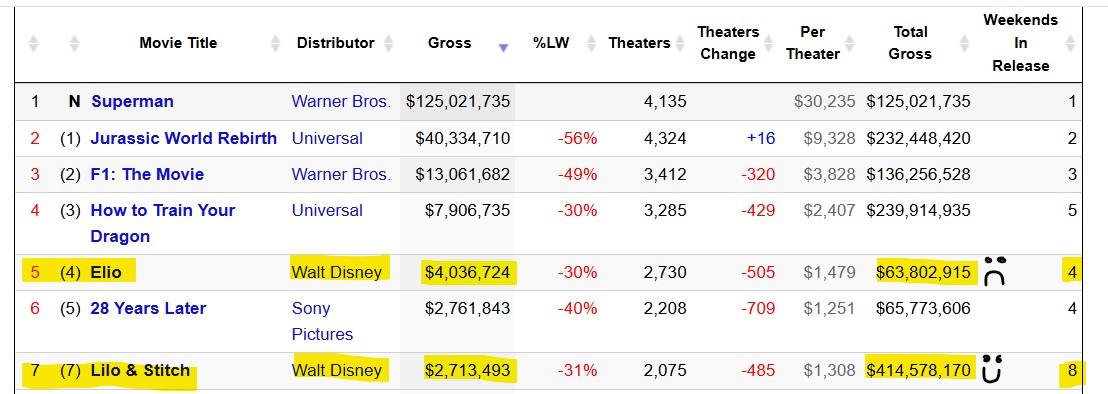Open the Sony Pictures distributor link
Screen dimensions: 1108x394
(x=322, y=321)
